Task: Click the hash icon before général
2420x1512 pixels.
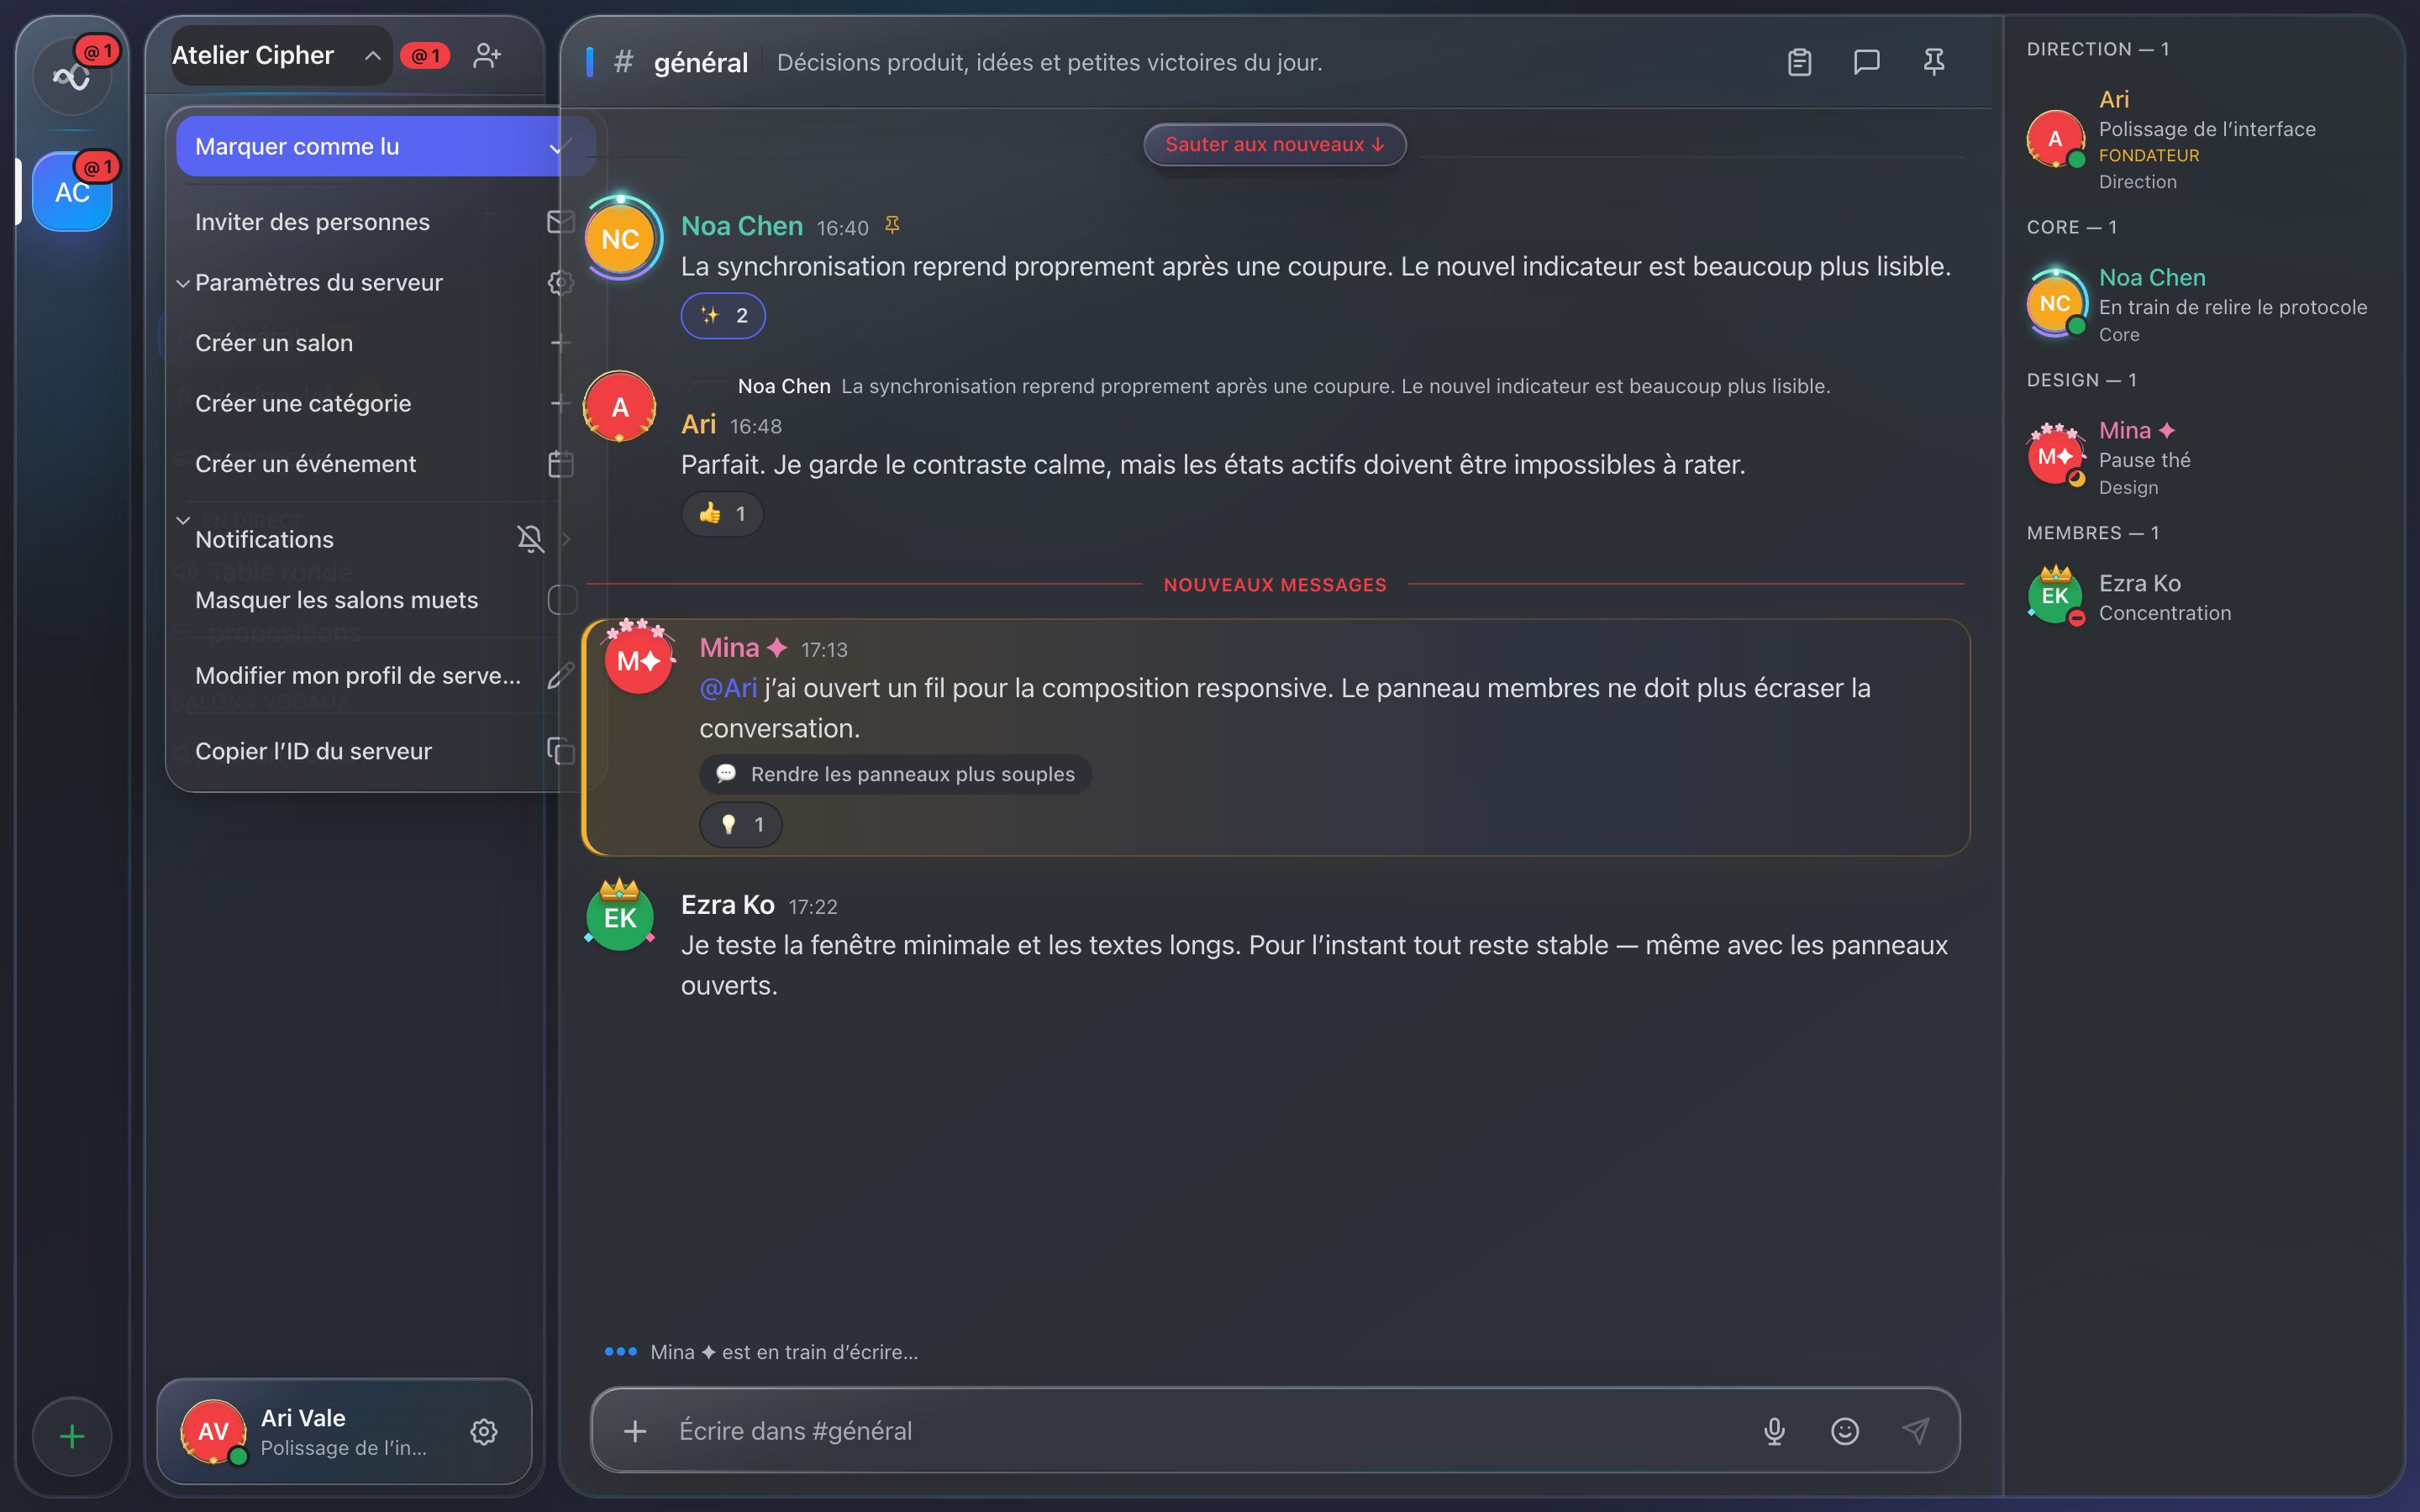Action: (x=623, y=62)
